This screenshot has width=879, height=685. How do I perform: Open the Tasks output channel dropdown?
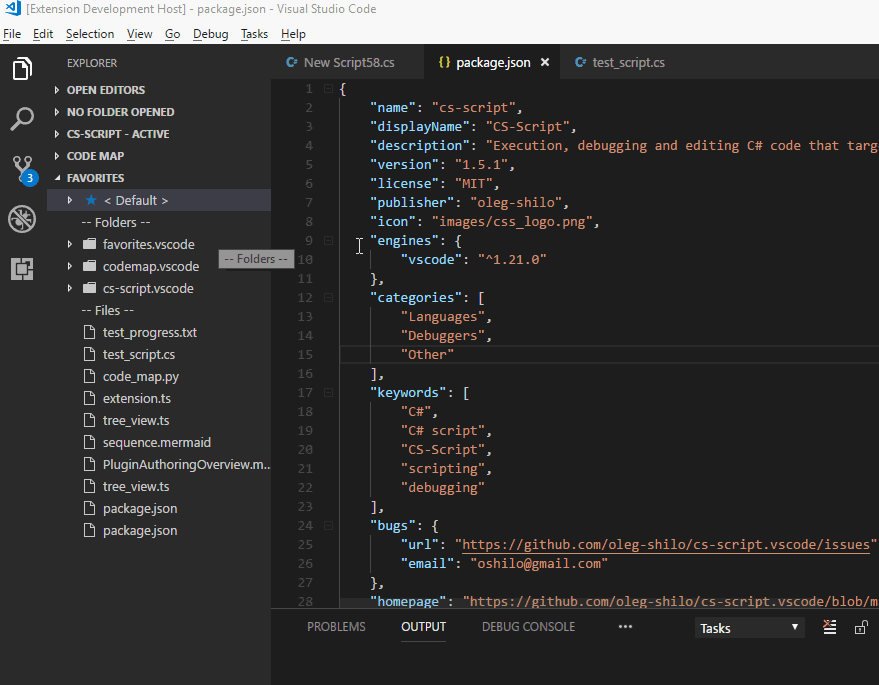750,628
